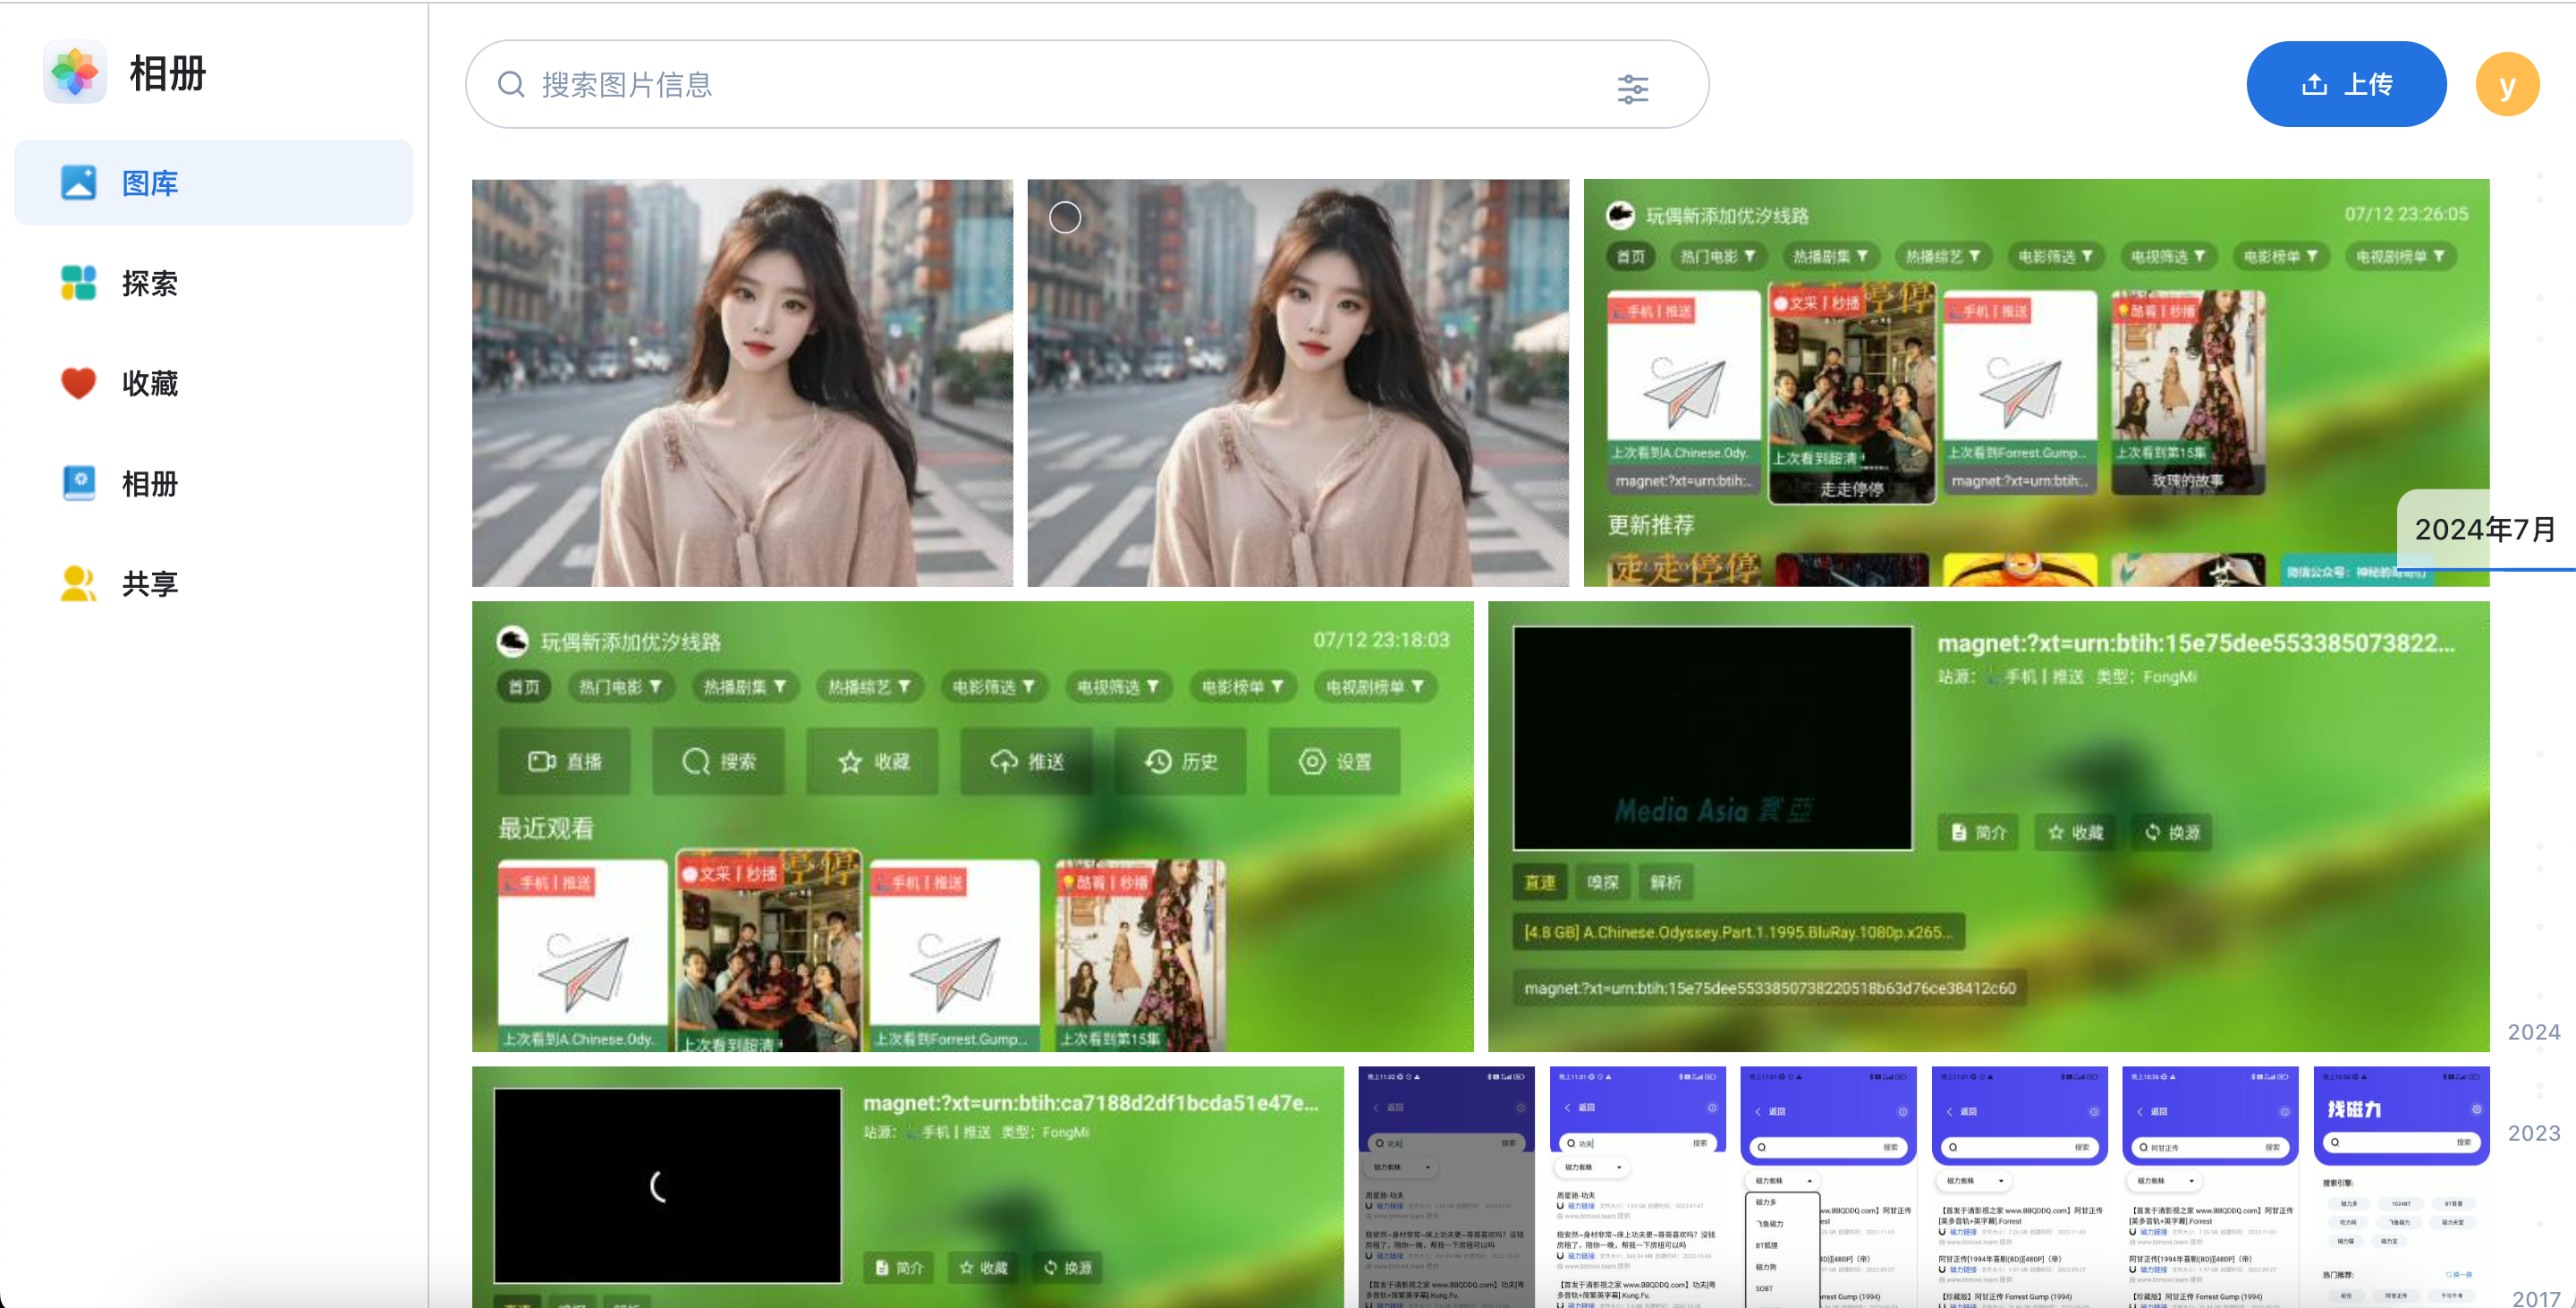Open the 收藏 favorites section
Image resolution: width=2576 pixels, height=1308 pixels.
click(213, 383)
